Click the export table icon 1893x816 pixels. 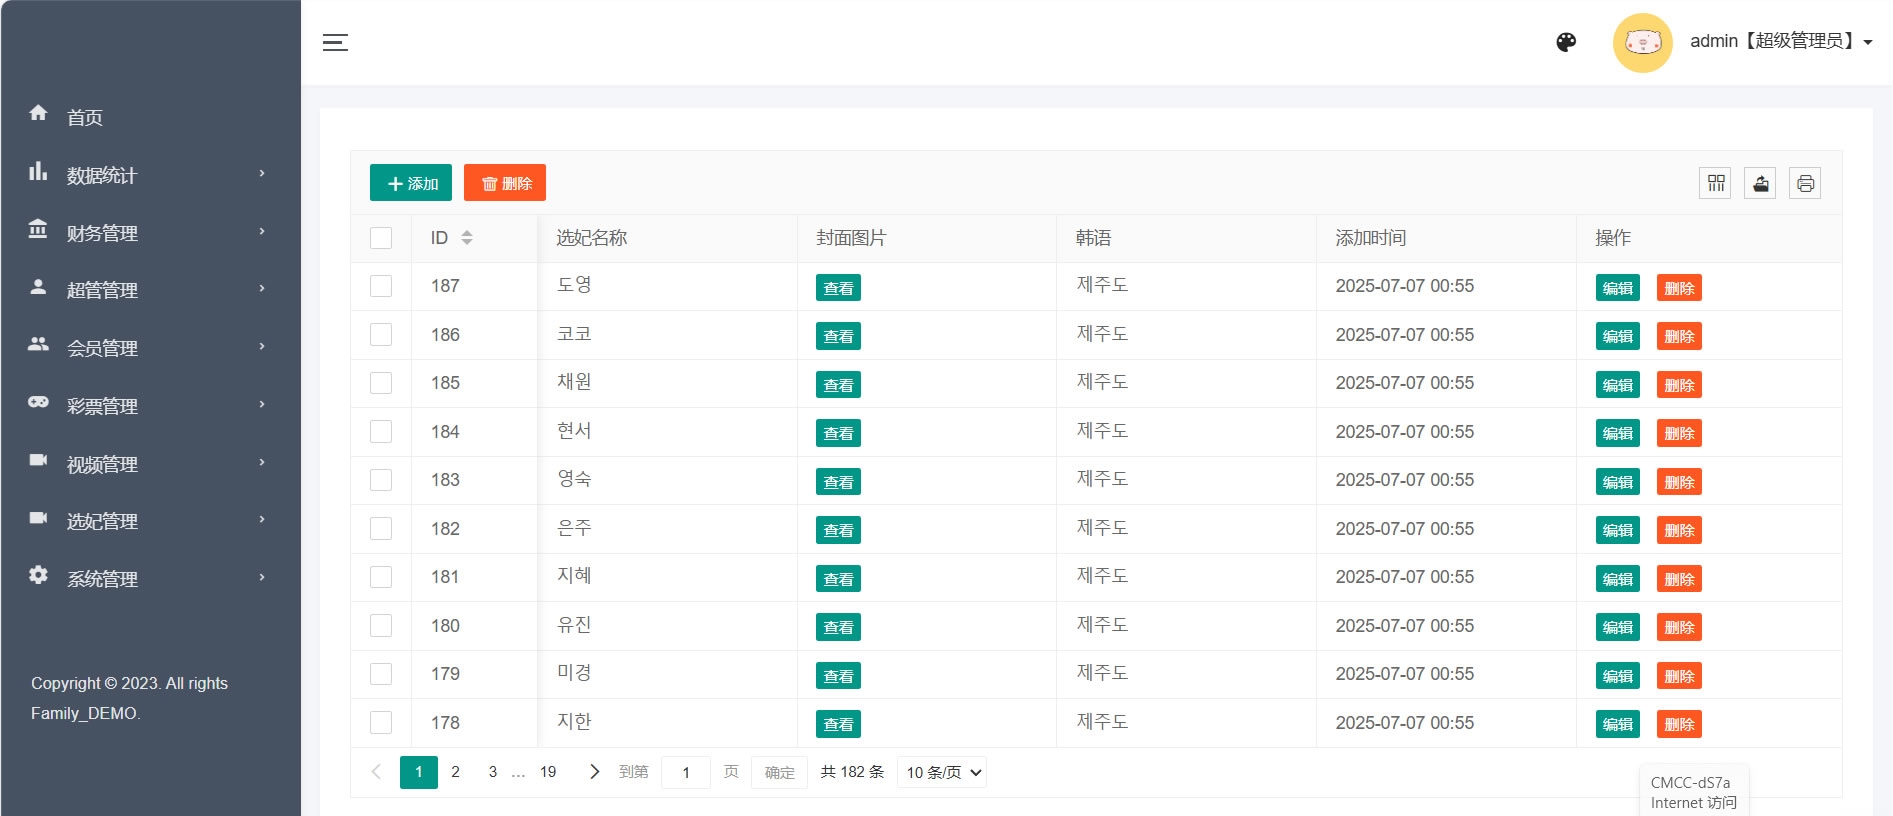(1760, 183)
